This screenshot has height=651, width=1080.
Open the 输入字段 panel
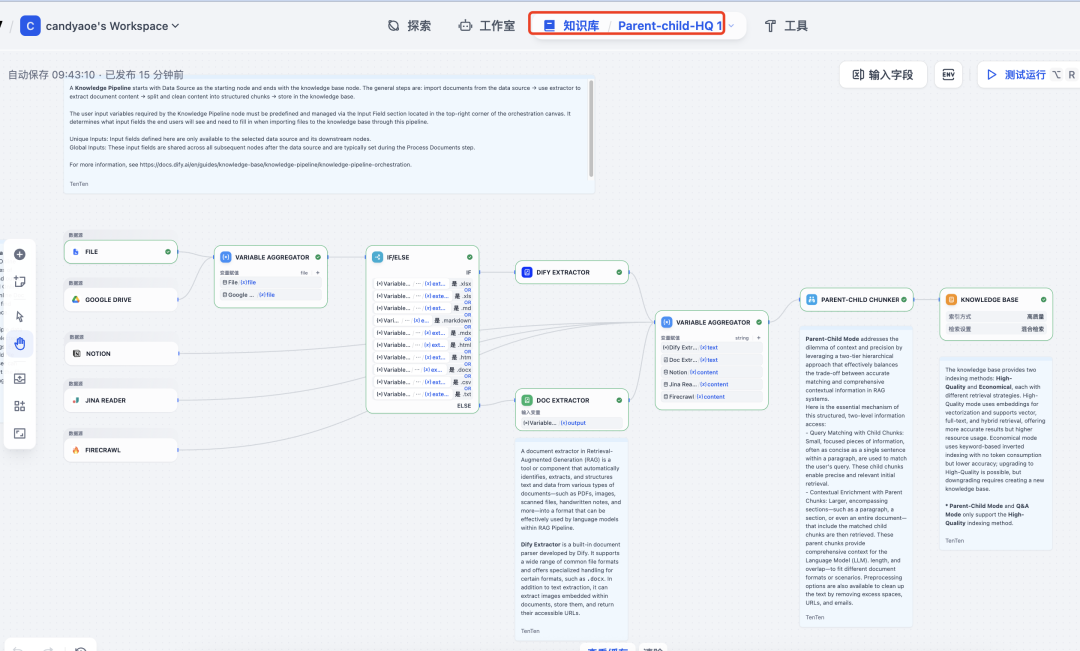tap(883, 74)
